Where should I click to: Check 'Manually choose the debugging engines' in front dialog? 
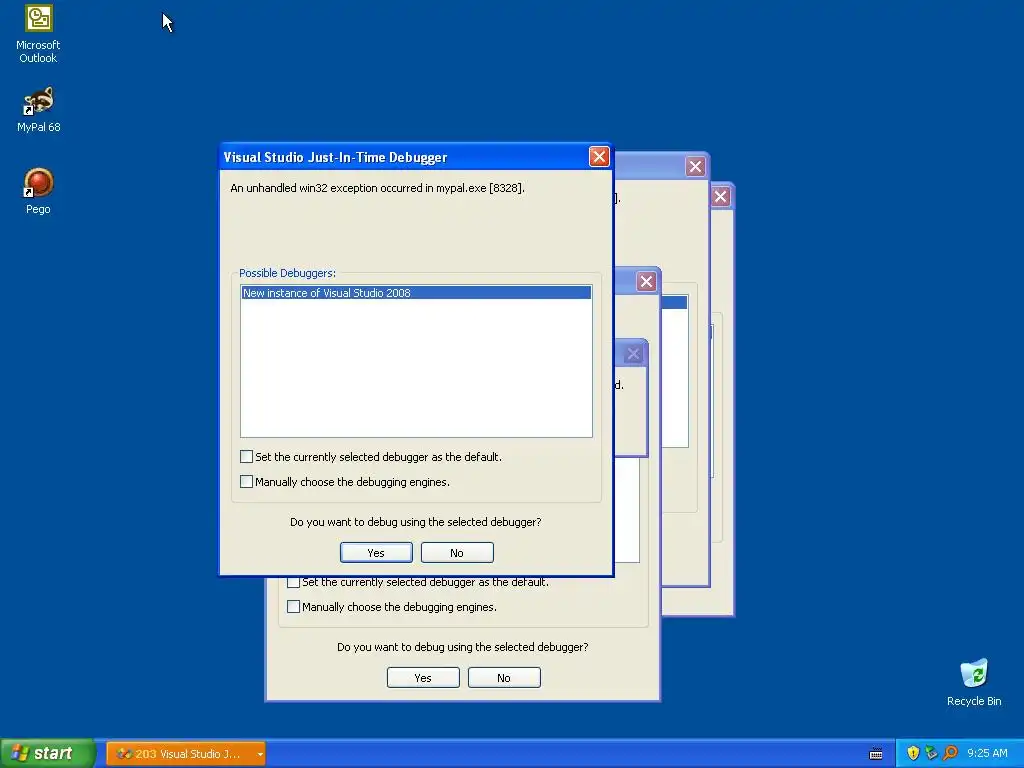246,481
